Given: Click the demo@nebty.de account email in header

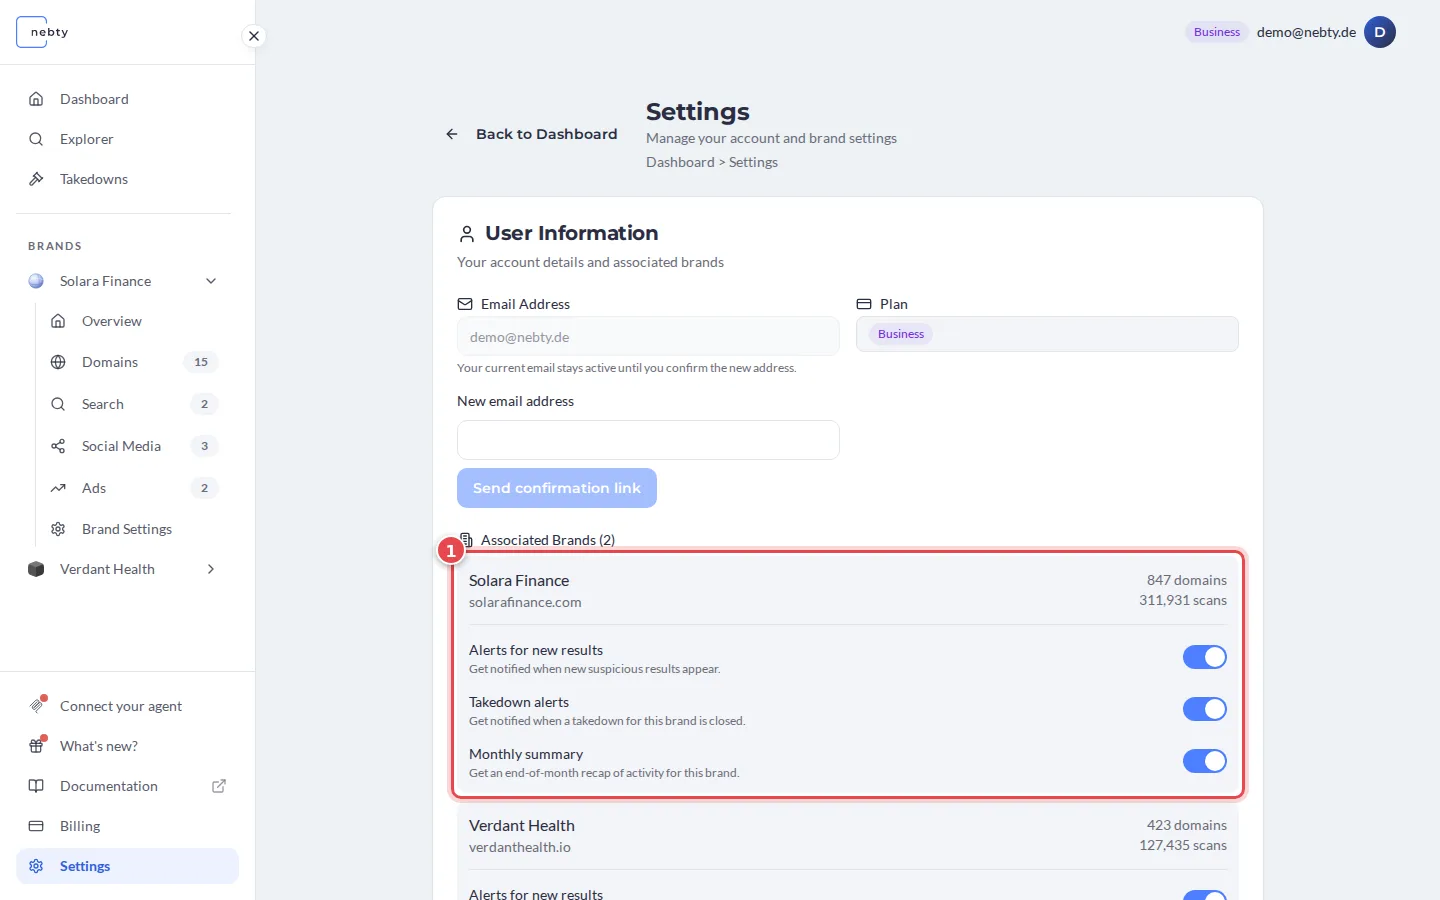Looking at the screenshot, I should pyautogui.click(x=1306, y=32).
